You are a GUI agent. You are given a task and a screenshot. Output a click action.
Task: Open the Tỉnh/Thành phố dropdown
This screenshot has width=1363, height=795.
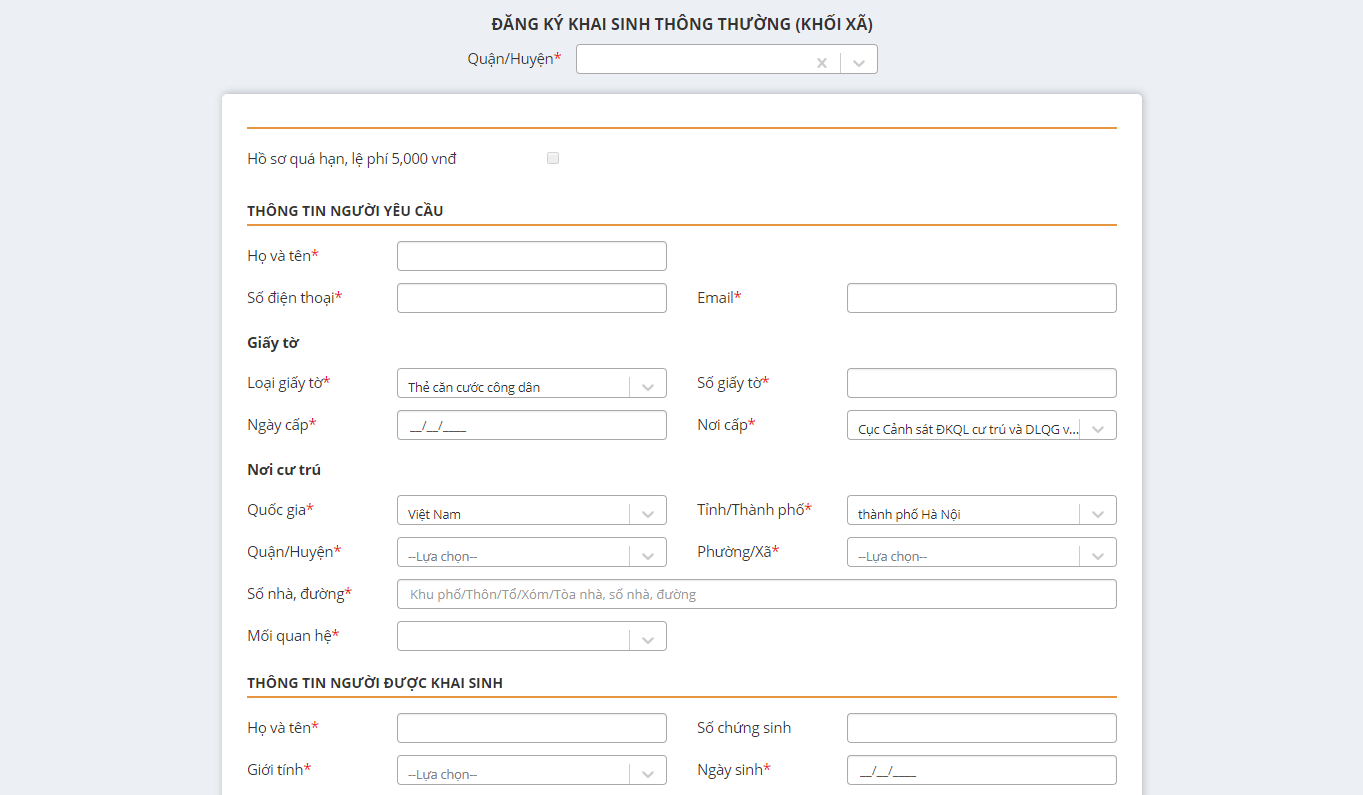point(1097,513)
